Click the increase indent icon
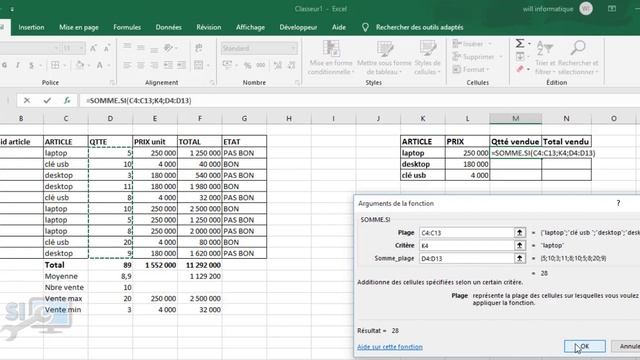Viewport: 640px width, 360px height. click(181, 65)
